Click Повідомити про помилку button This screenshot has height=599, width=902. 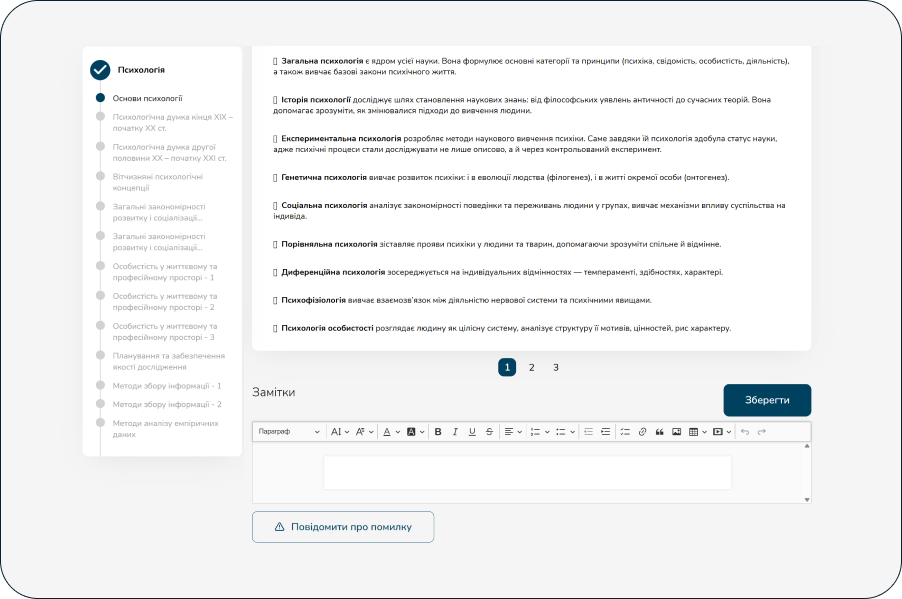[x=343, y=527]
